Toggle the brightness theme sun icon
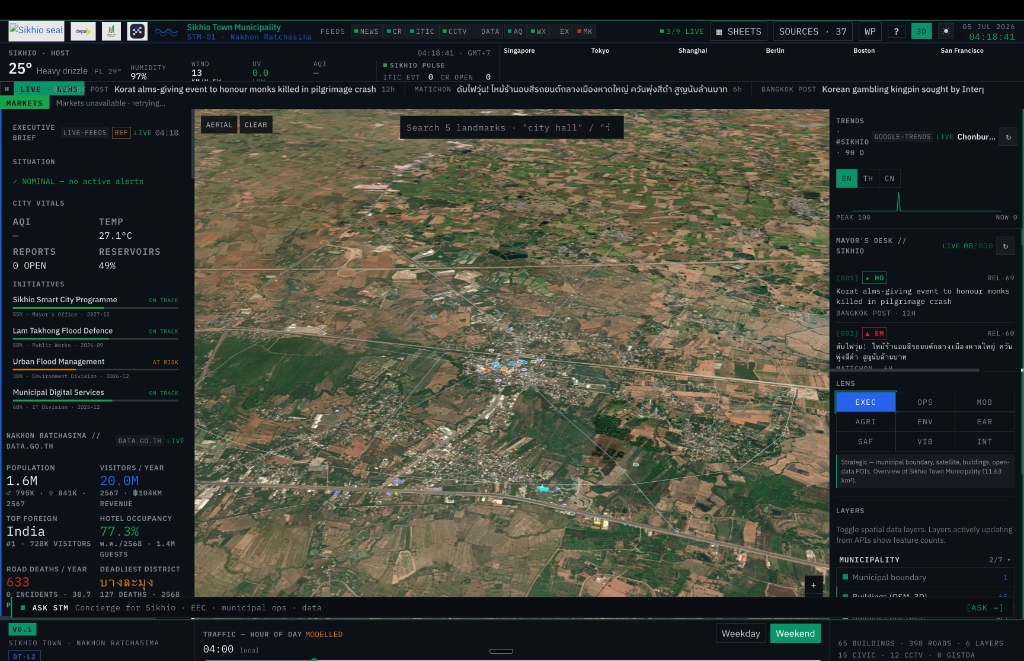1024x661 pixels. pos(946,31)
